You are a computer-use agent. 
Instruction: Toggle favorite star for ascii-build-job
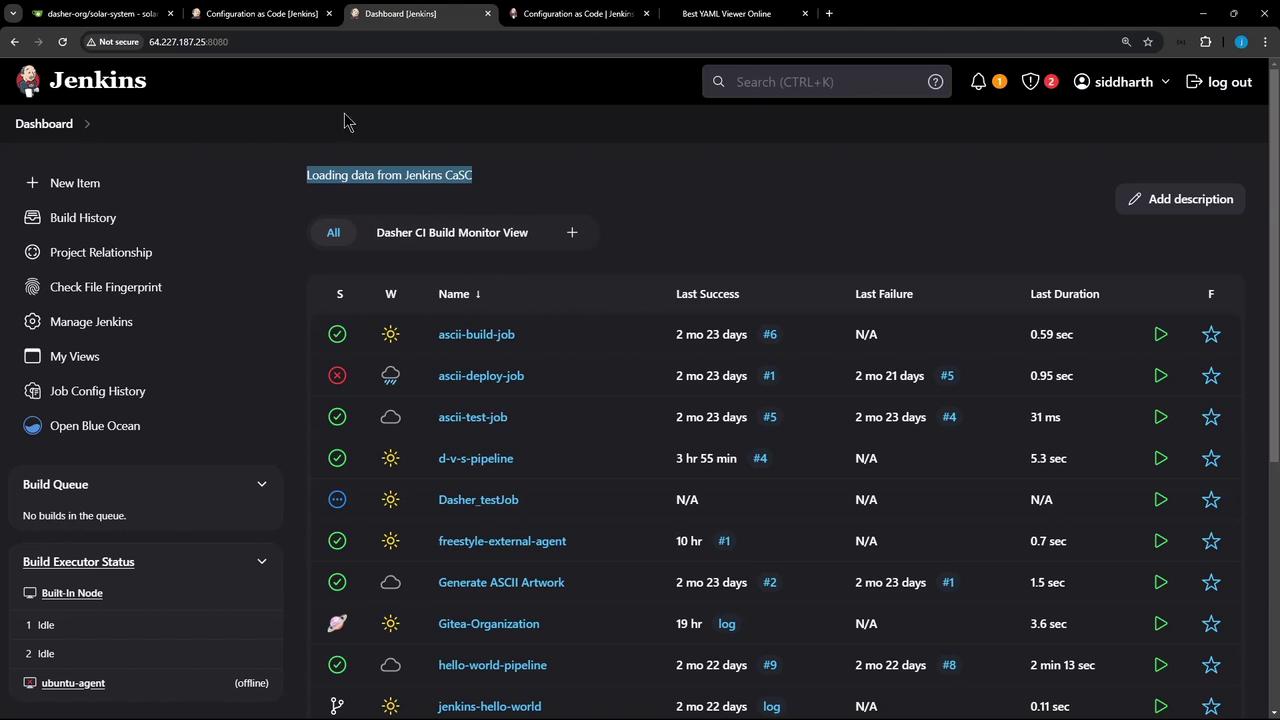(1211, 334)
